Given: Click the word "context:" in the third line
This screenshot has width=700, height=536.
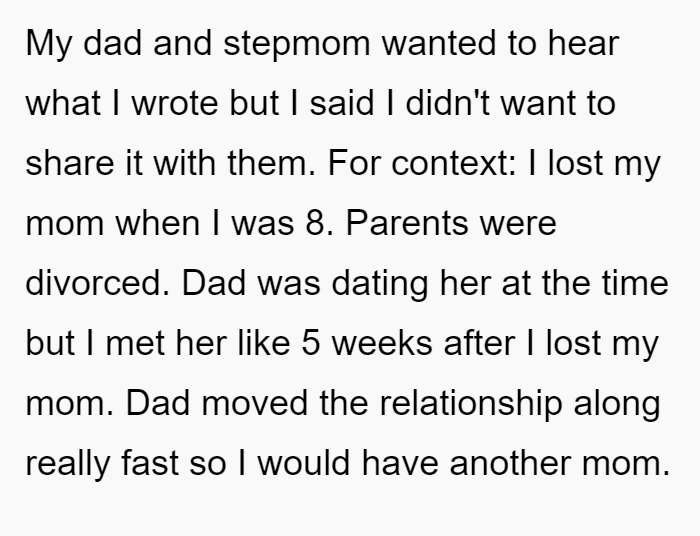Looking at the screenshot, I should click(454, 163).
